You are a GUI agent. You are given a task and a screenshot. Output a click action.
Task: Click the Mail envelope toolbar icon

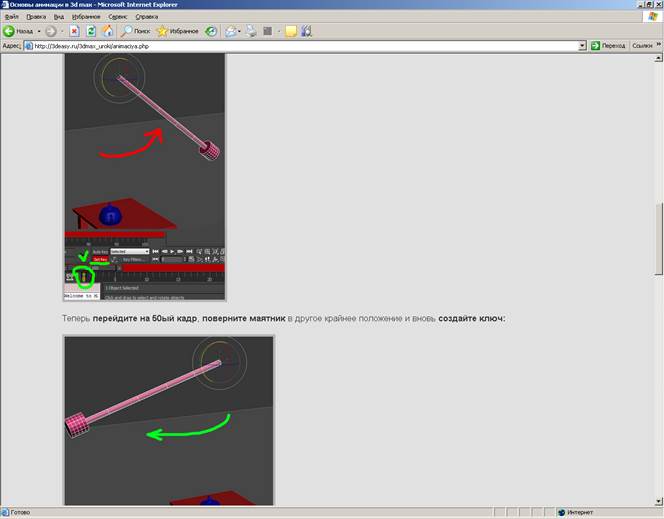(230, 31)
